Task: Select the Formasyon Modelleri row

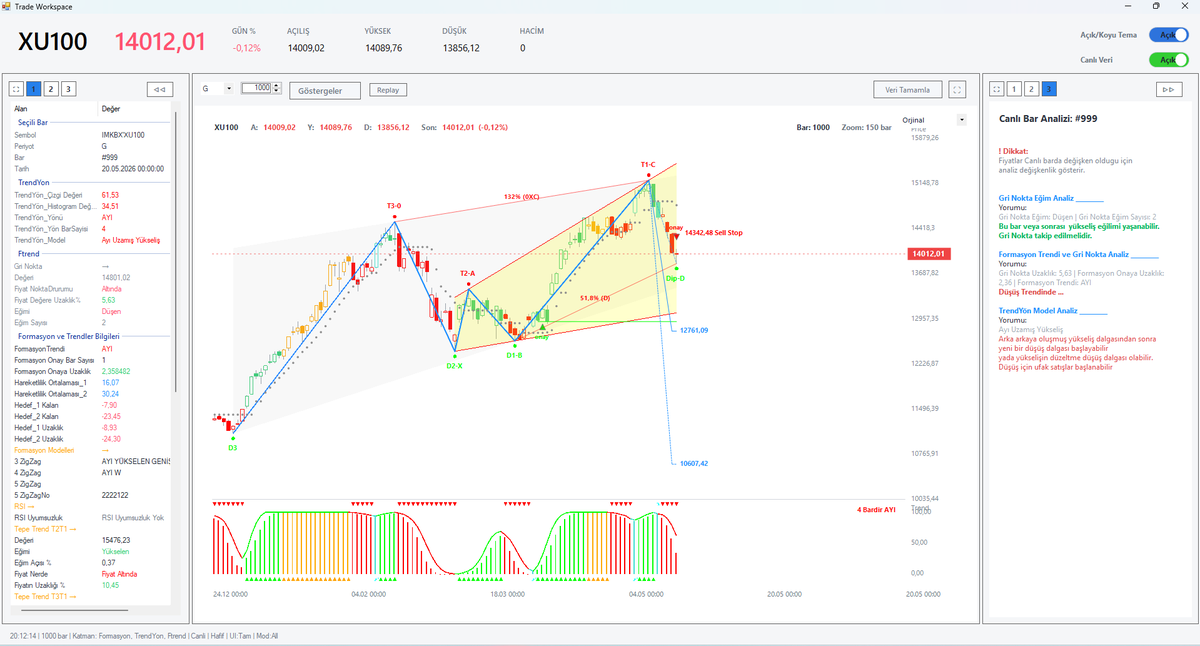Action: 92,450
